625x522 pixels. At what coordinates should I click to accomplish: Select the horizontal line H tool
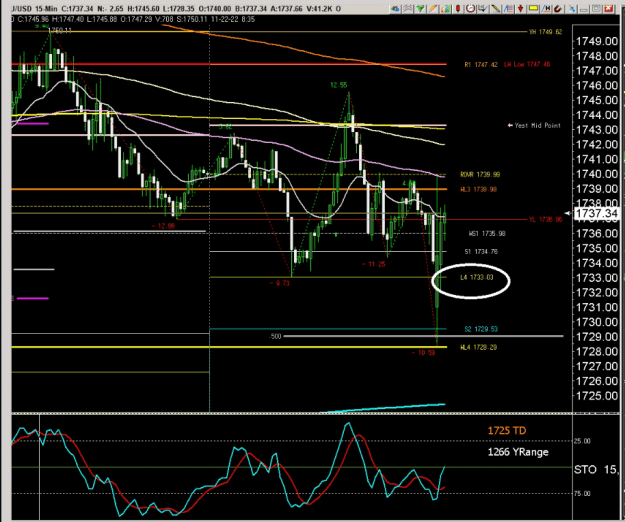(x=546, y=8)
